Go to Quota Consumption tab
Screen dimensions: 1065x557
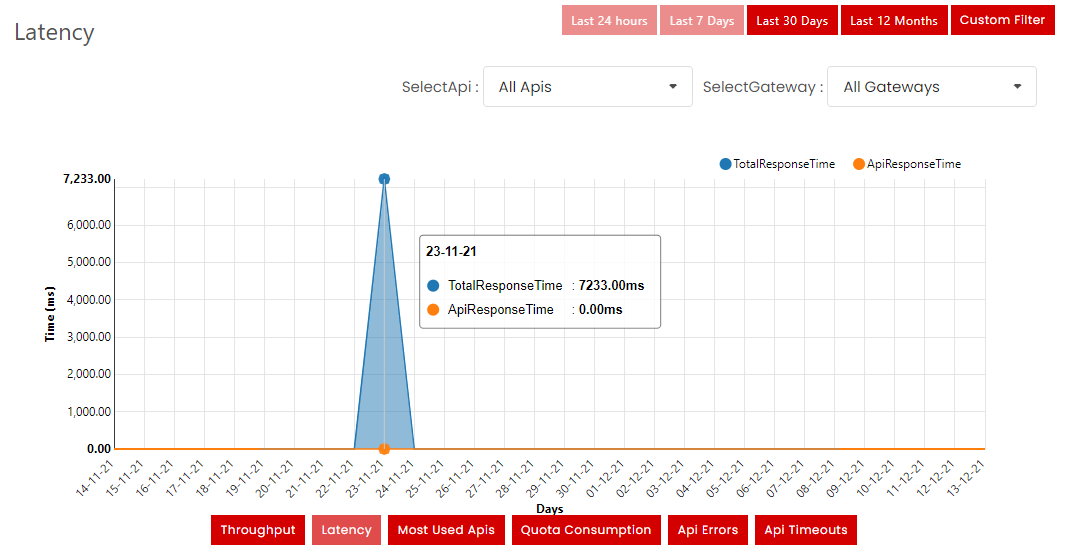(586, 530)
